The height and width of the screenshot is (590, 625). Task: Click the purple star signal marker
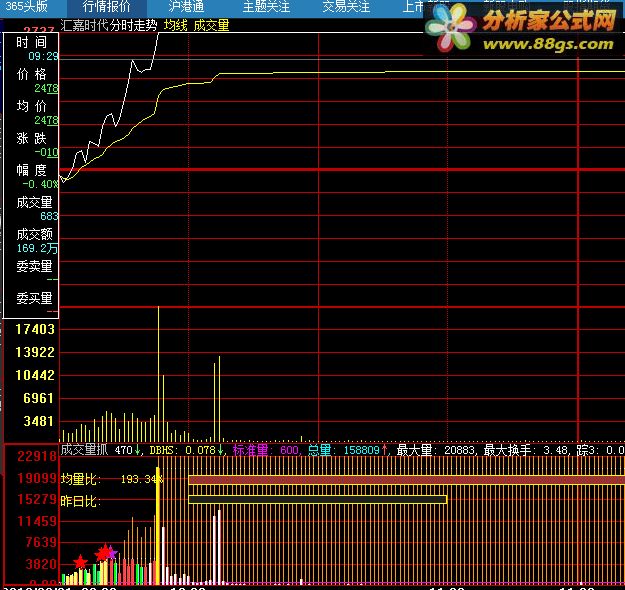click(112, 553)
